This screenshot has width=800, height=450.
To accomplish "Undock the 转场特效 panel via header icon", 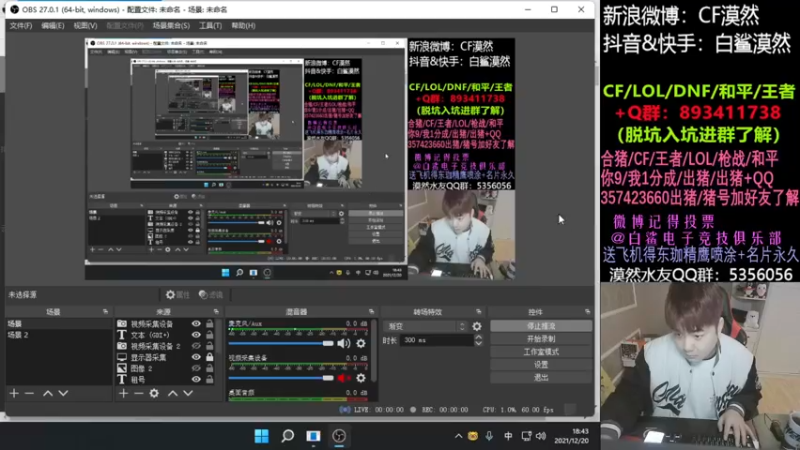I will point(479,311).
